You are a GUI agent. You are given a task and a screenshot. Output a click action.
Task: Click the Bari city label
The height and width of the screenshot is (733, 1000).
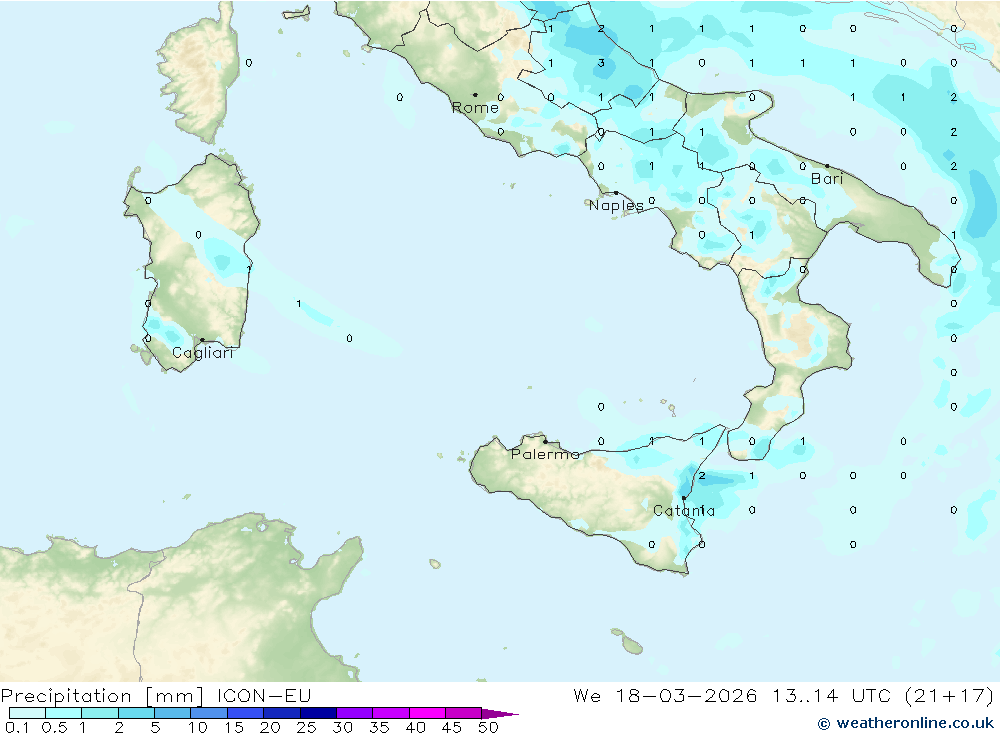(x=827, y=179)
